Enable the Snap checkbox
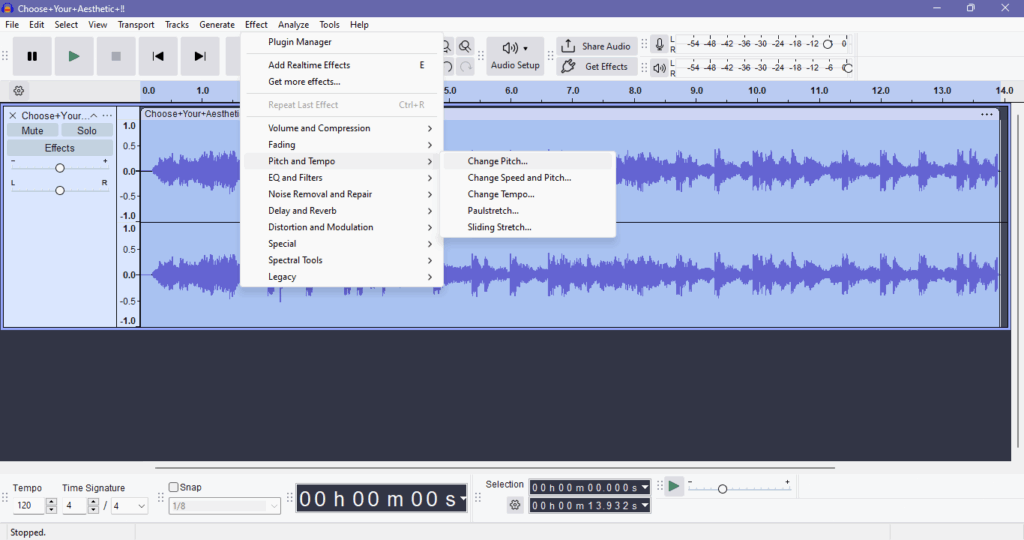 point(174,488)
